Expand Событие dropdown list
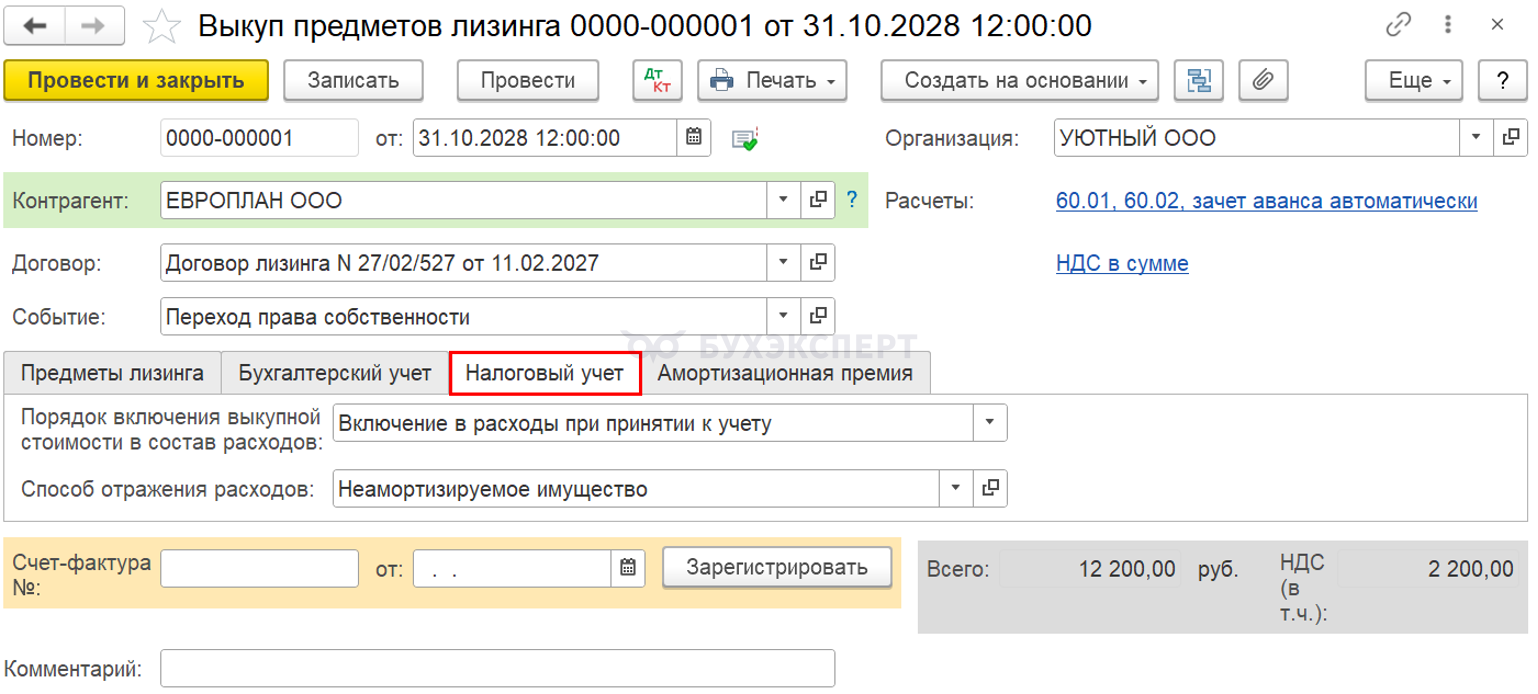 coord(783,317)
